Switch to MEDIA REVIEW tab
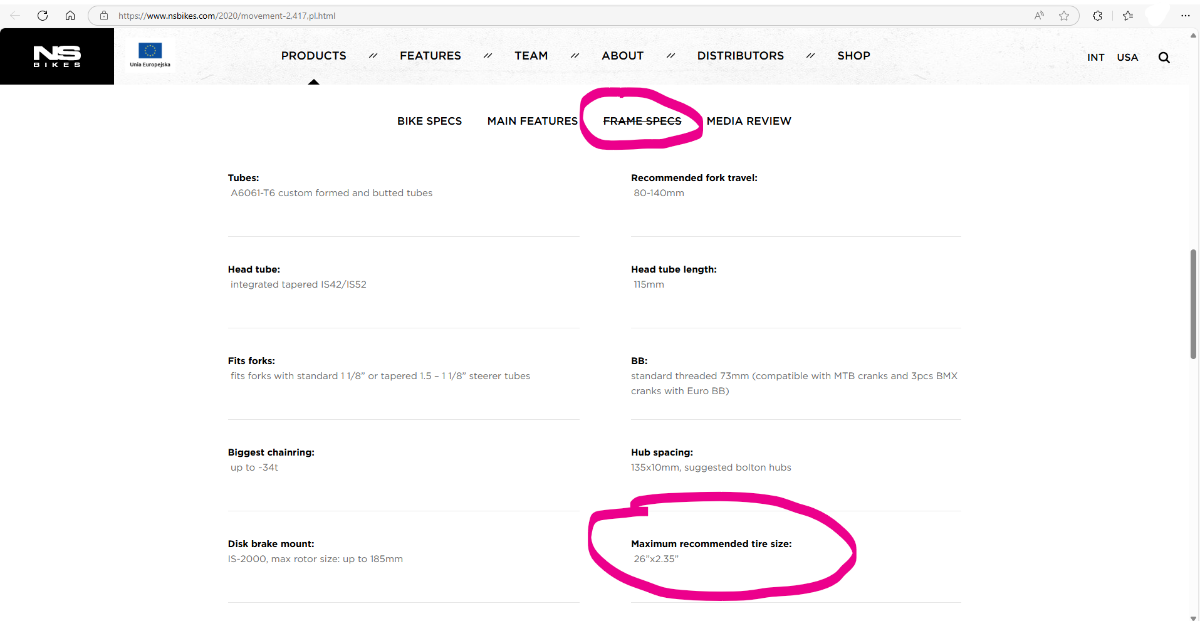 [749, 121]
